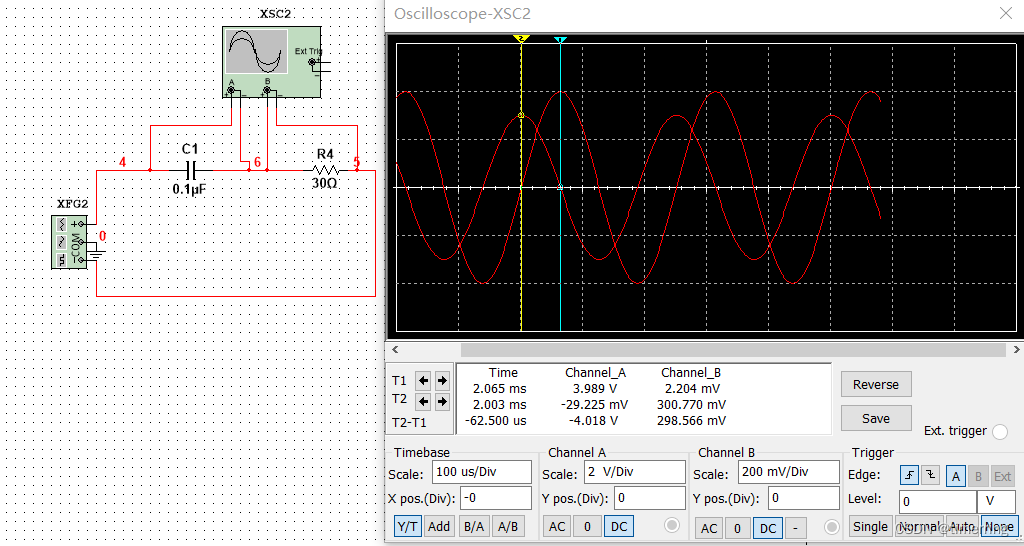1024x546 pixels.
Task: Click the Timebase X pos. field
Action: click(x=496, y=498)
